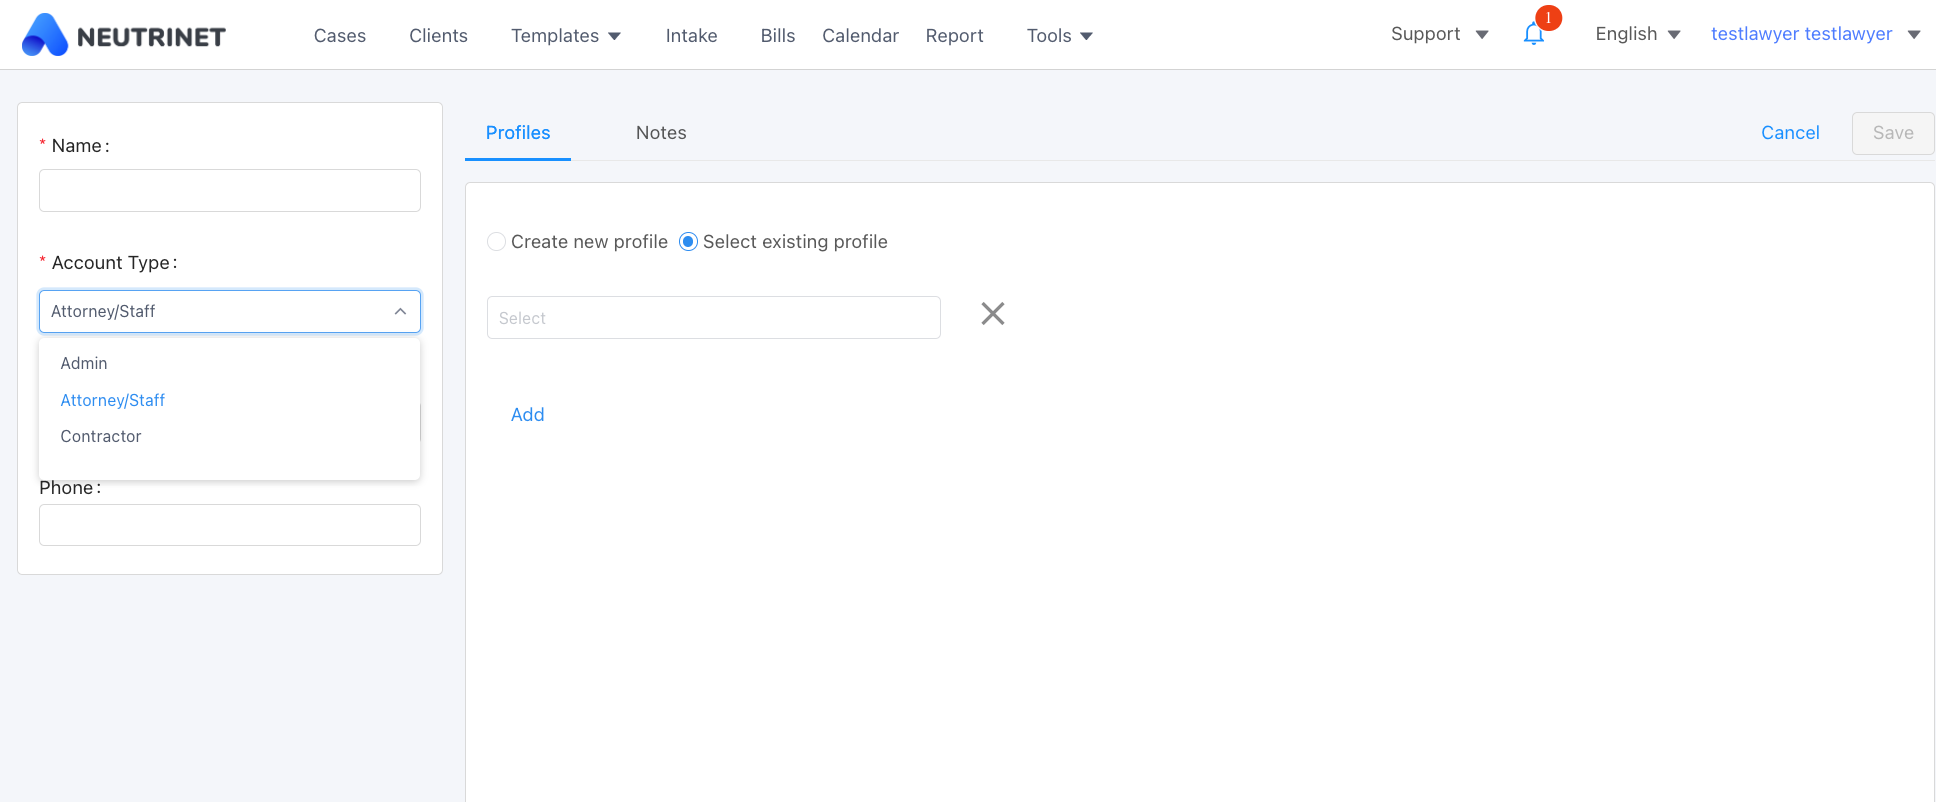Click into the Name input field
This screenshot has height=802, width=1936.
pyautogui.click(x=230, y=191)
